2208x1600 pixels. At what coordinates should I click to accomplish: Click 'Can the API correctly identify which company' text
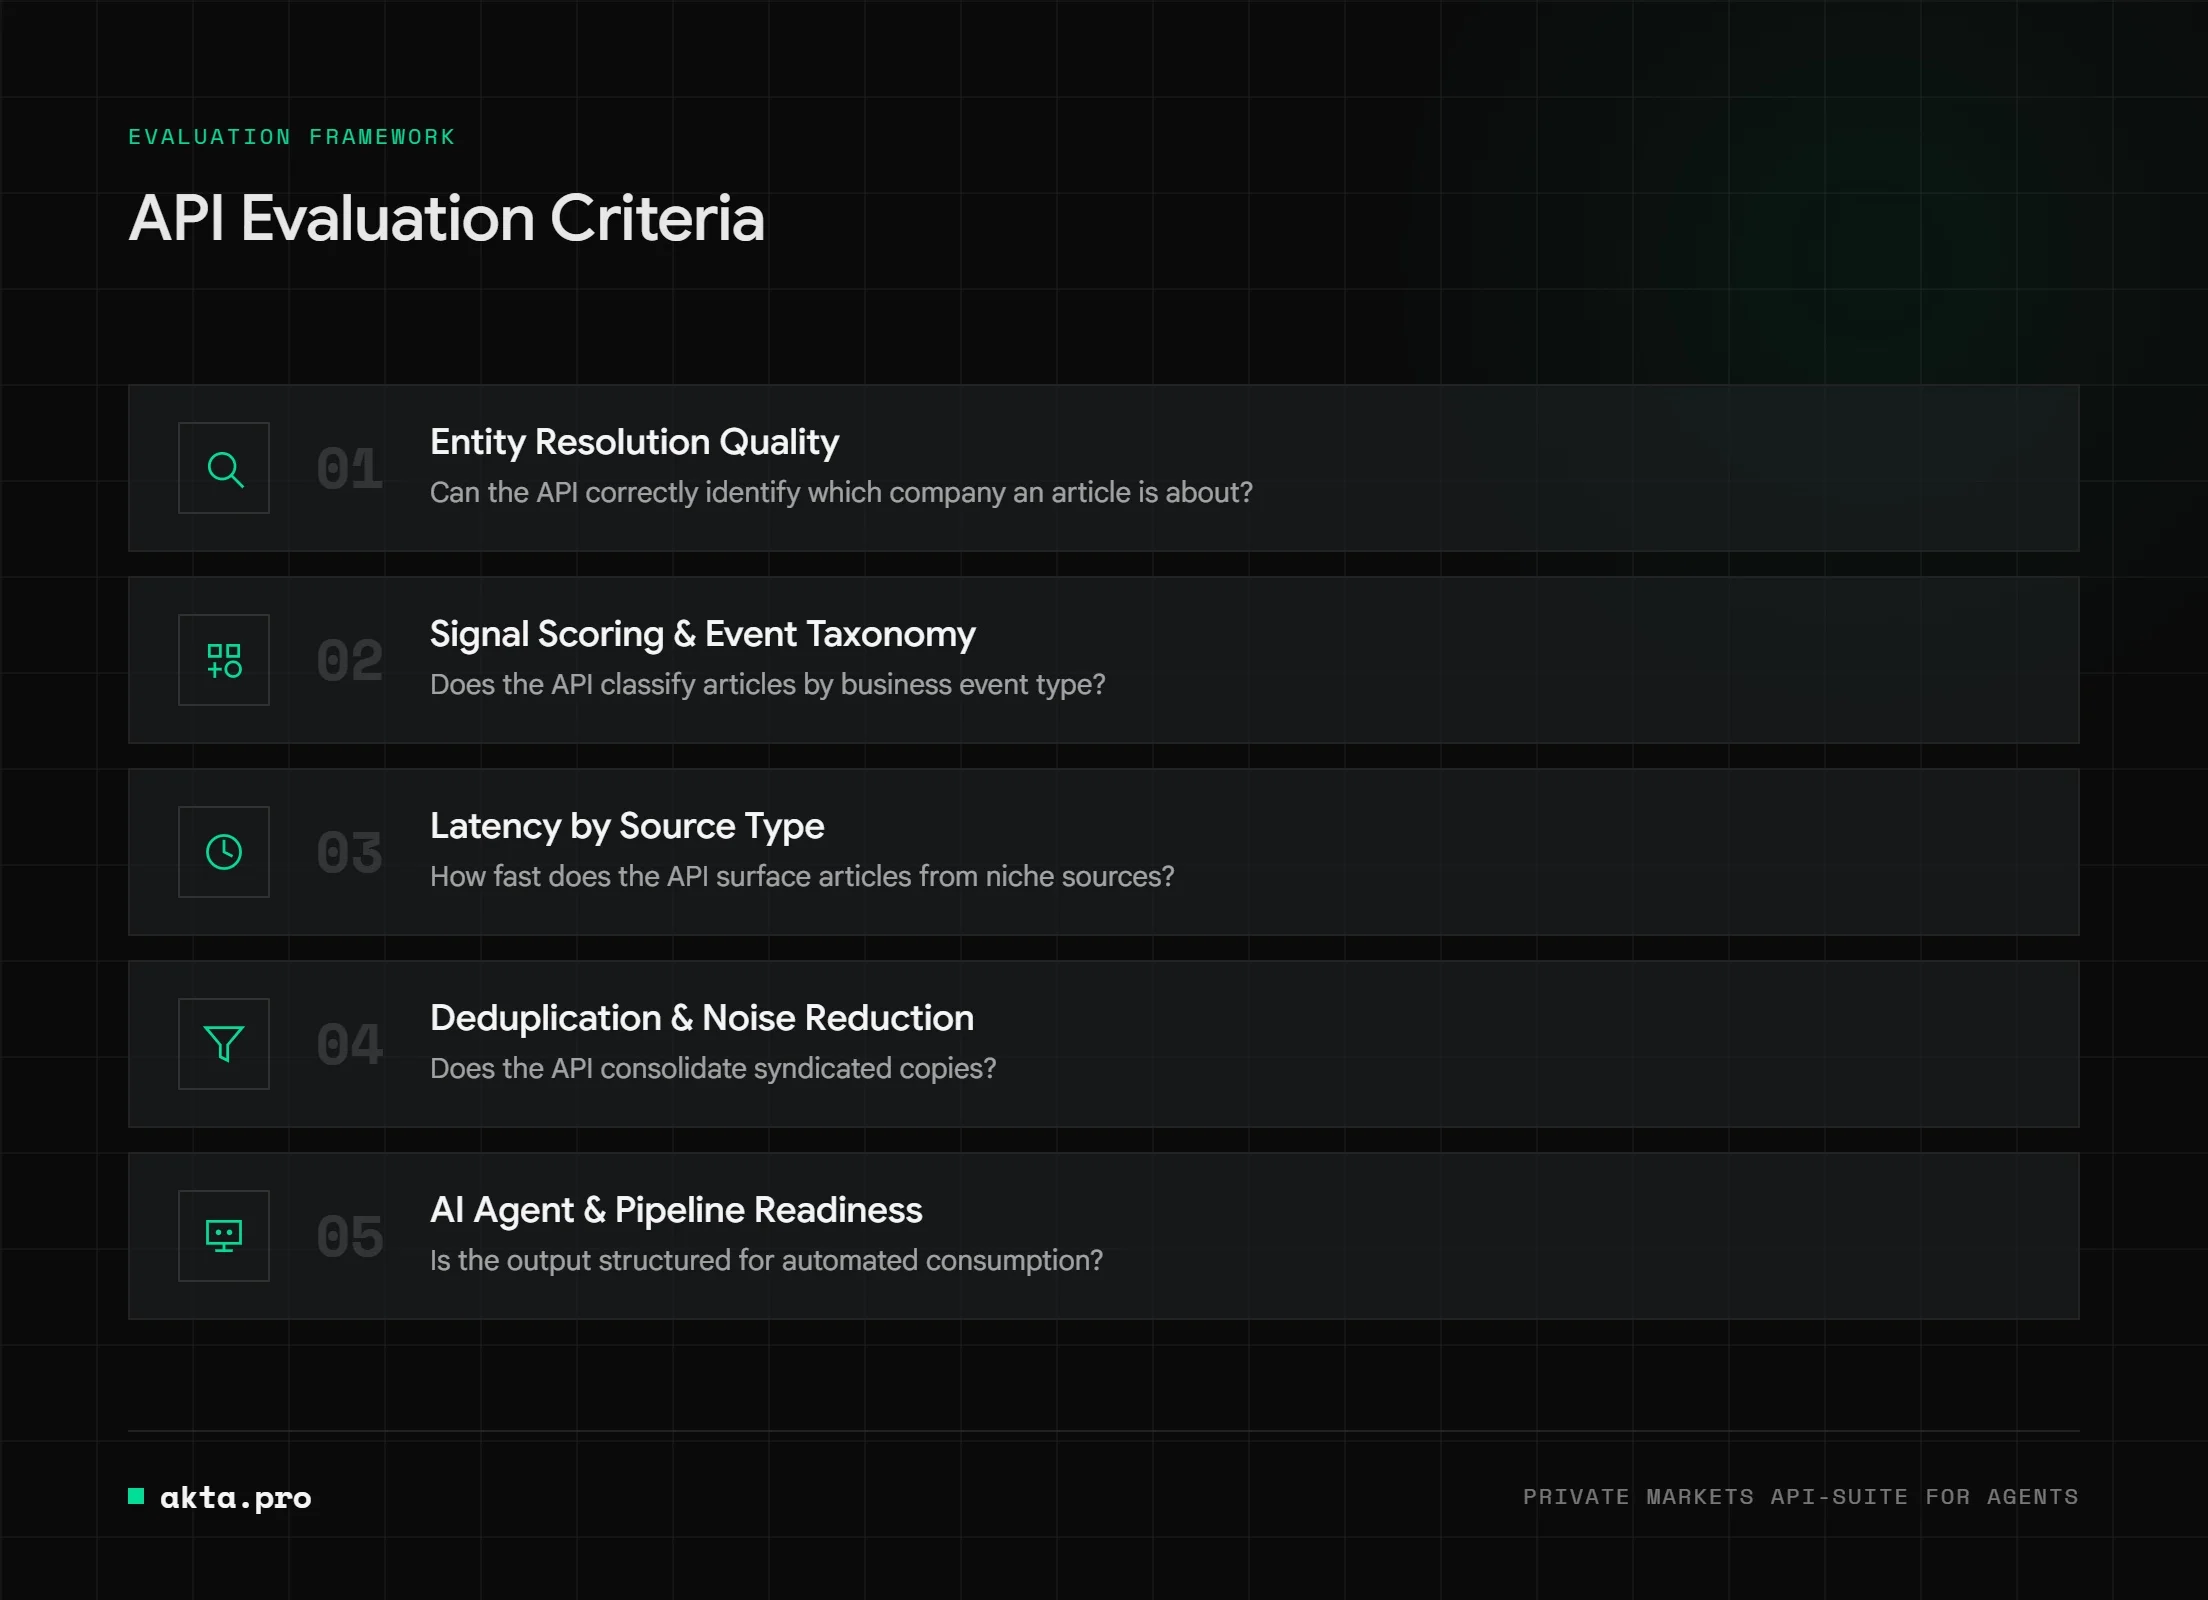[x=718, y=493]
